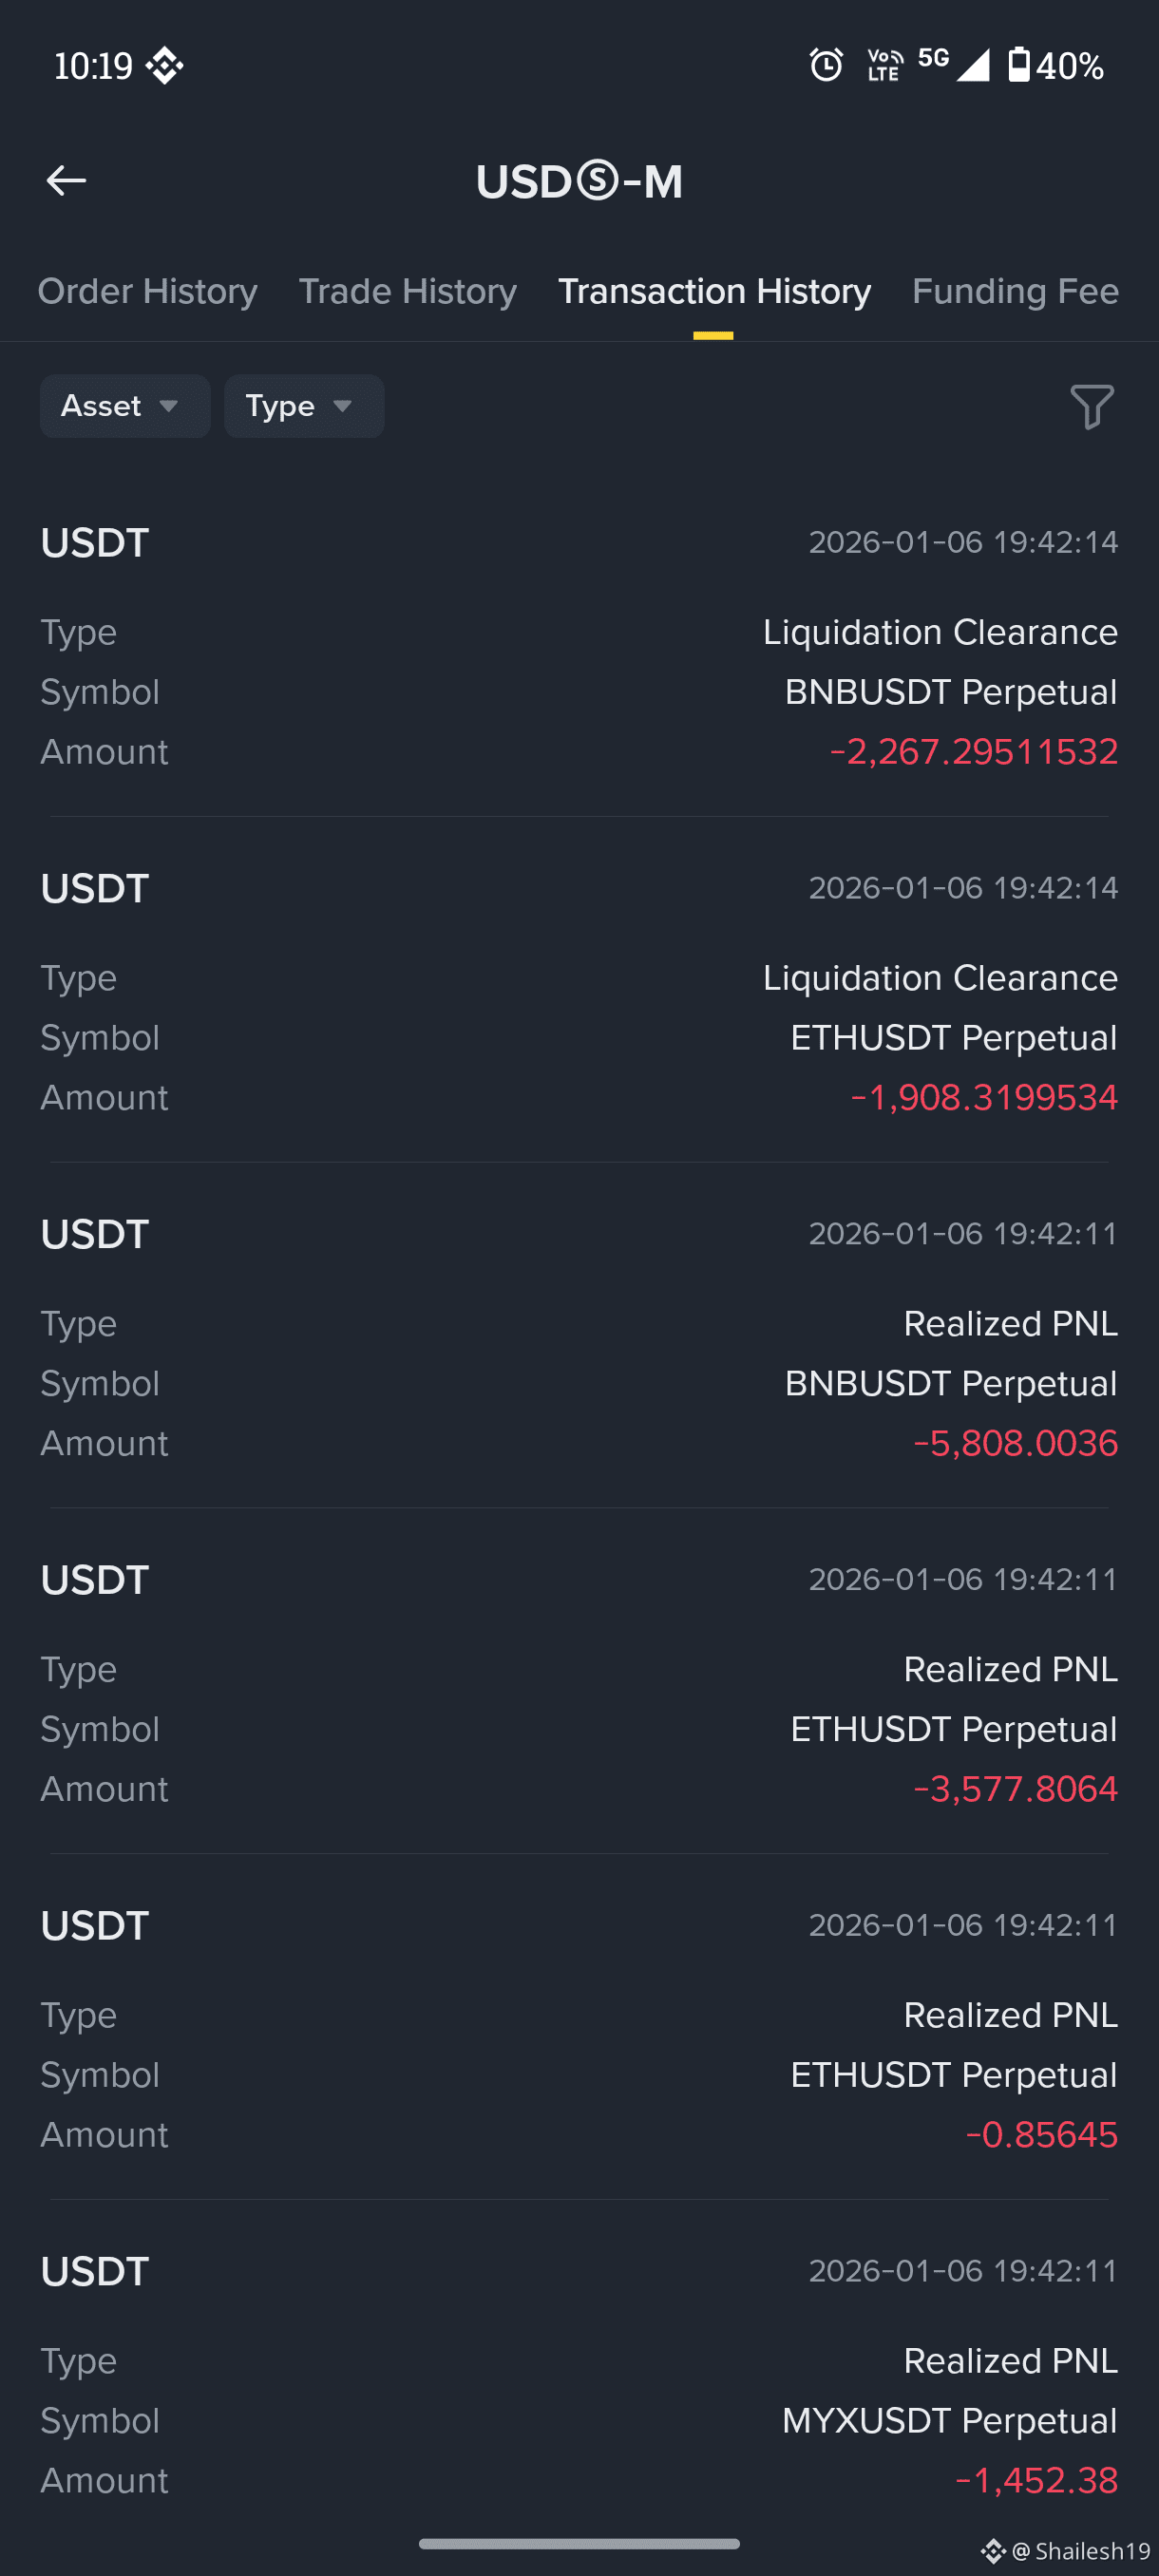Click the Asset dropdown arrow
This screenshot has height=2576, width=1159.
tap(169, 406)
